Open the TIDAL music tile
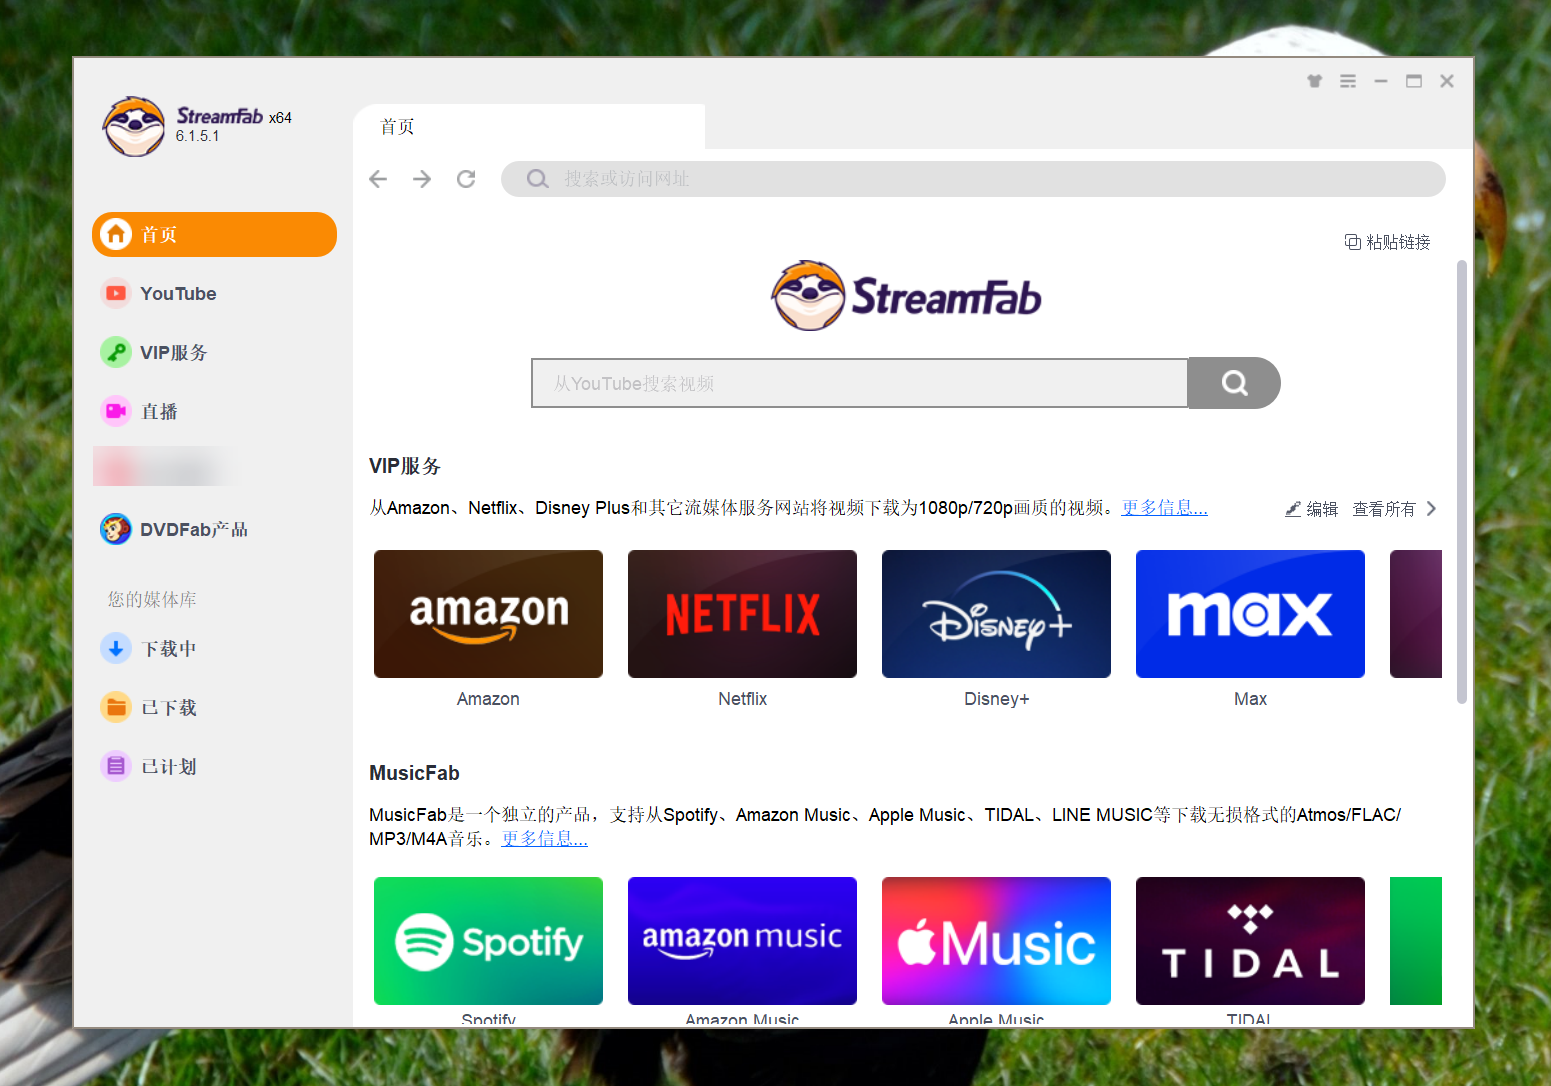1551x1086 pixels. (x=1250, y=941)
